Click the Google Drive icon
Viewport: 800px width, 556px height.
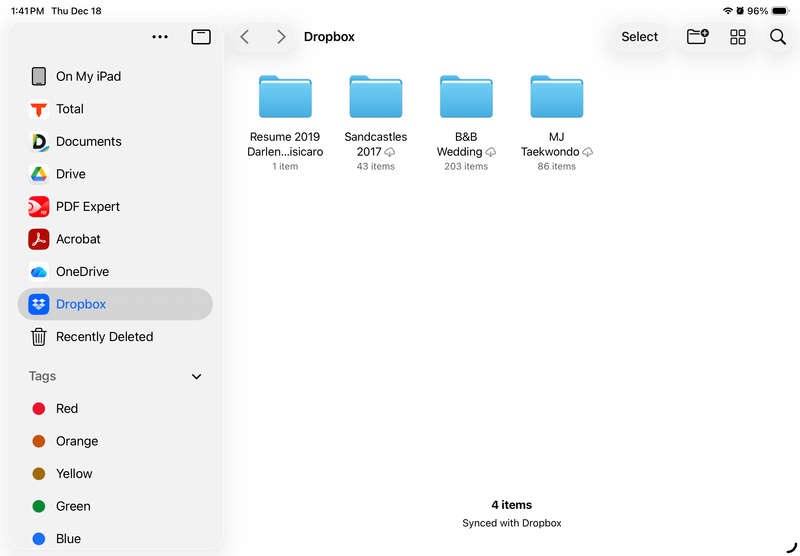pyautogui.click(x=39, y=174)
